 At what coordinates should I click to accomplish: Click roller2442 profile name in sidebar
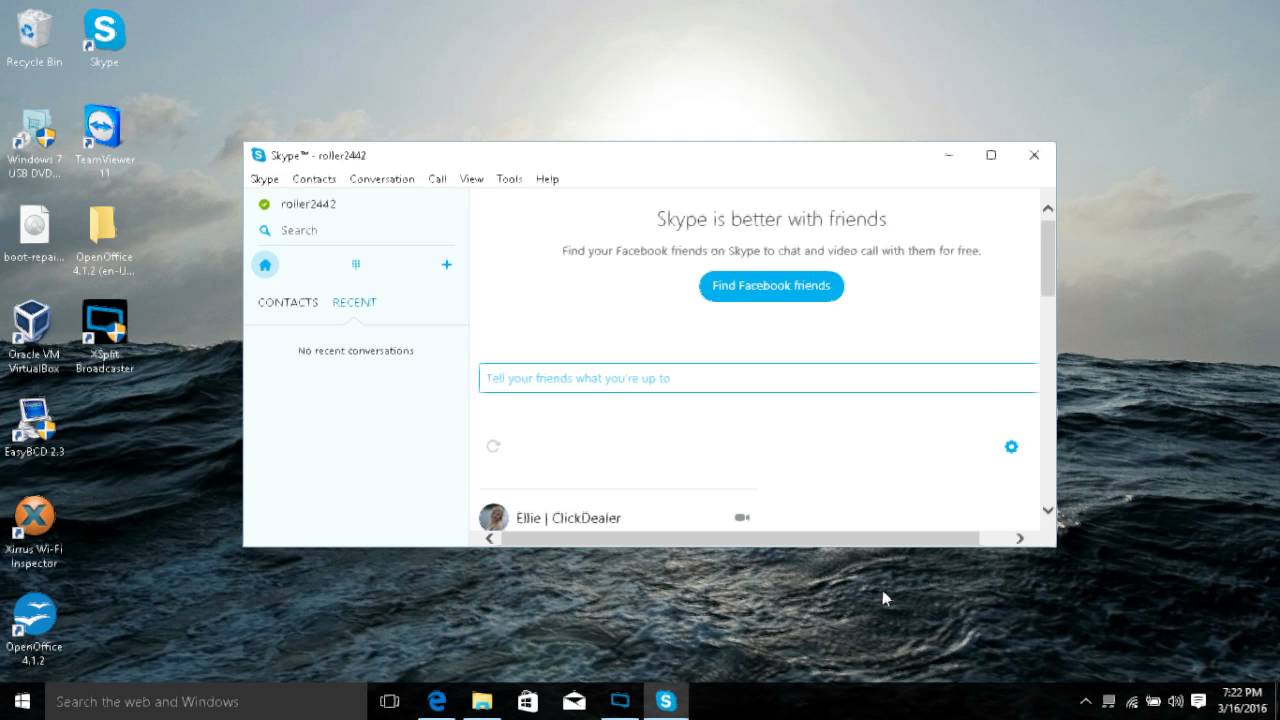(x=308, y=204)
